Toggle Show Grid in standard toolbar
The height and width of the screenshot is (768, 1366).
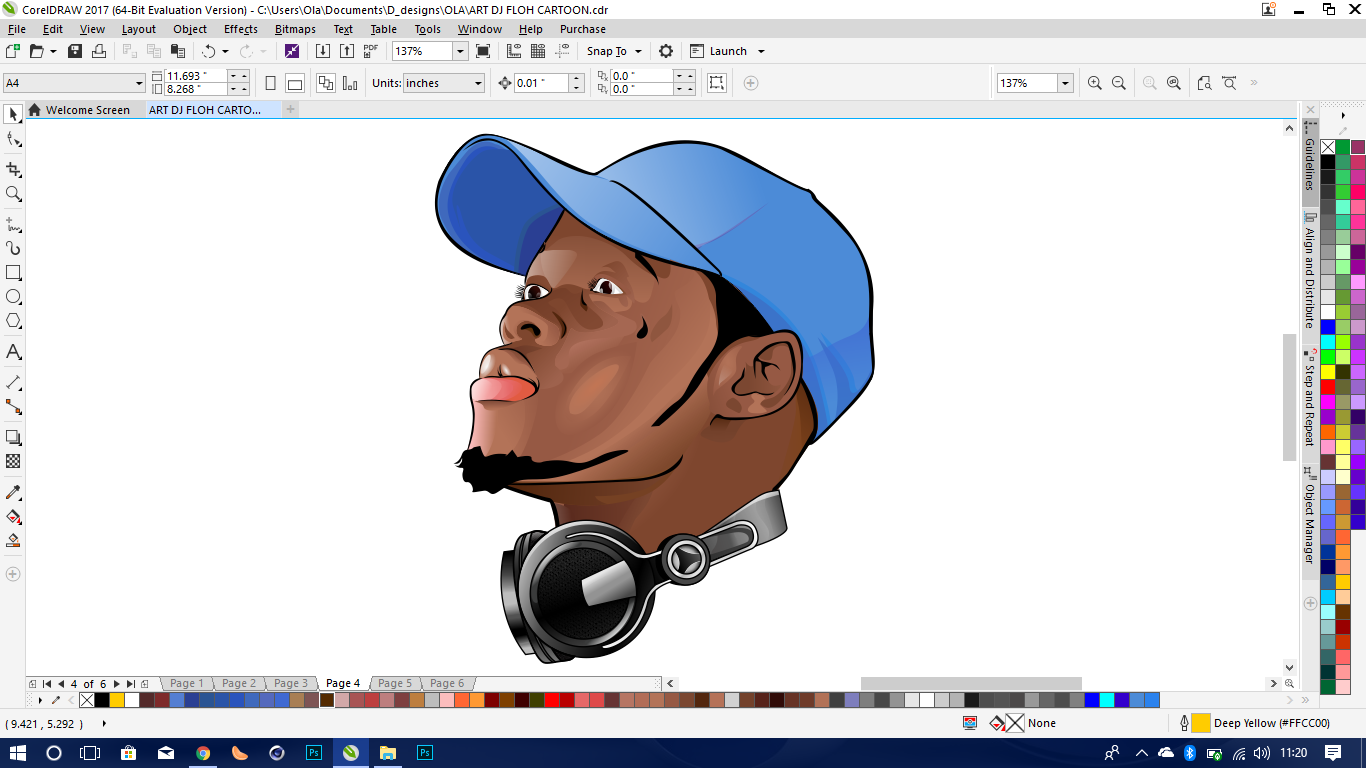[x=538, y=51]
